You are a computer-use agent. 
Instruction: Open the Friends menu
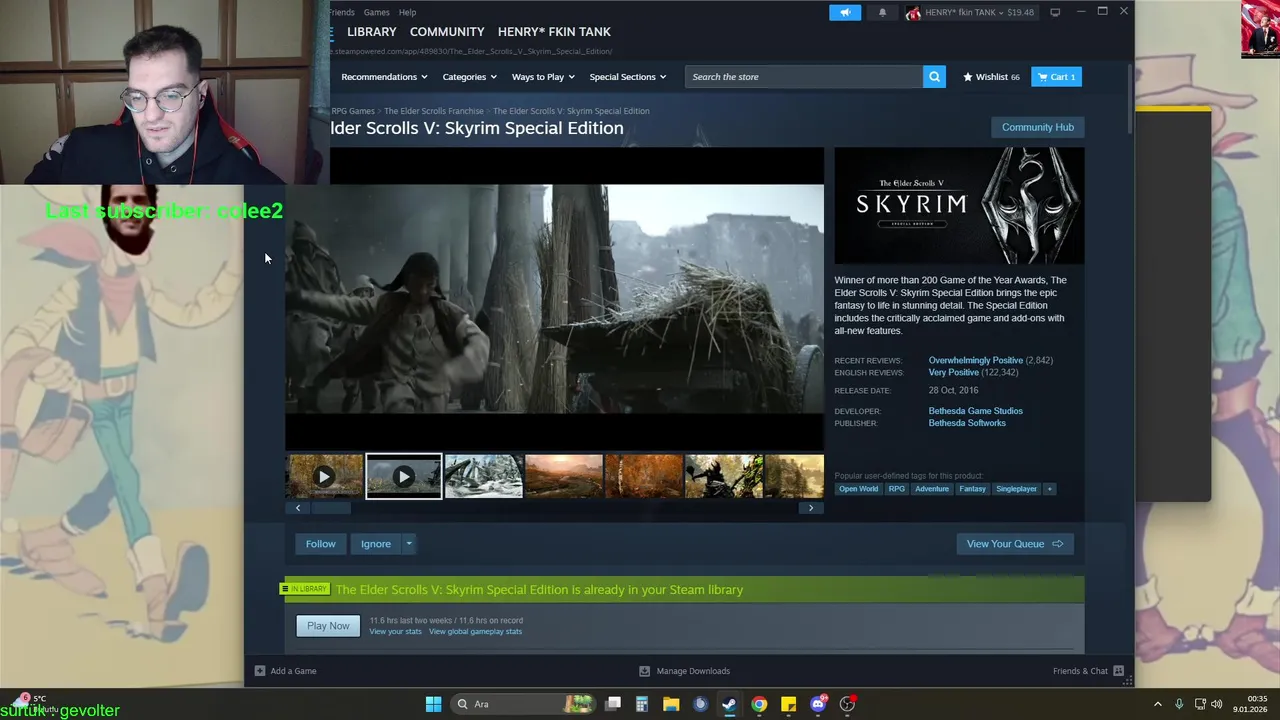click(342, 12)
